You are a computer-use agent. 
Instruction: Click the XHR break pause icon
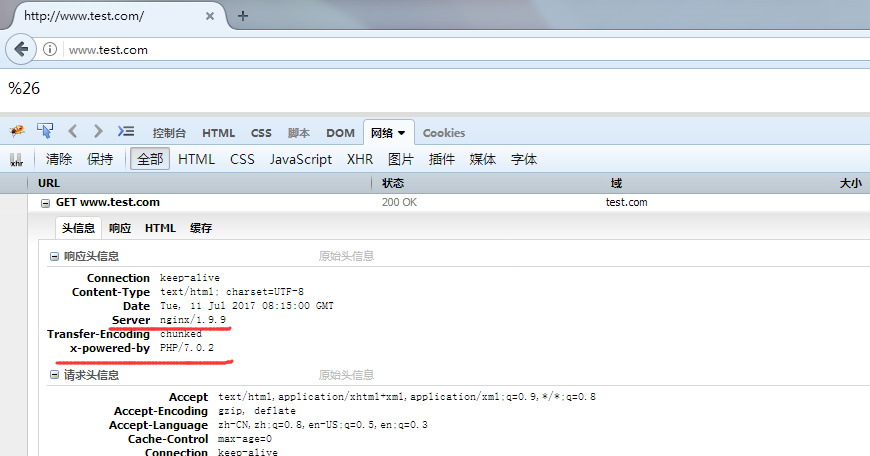tap(17, 159)
